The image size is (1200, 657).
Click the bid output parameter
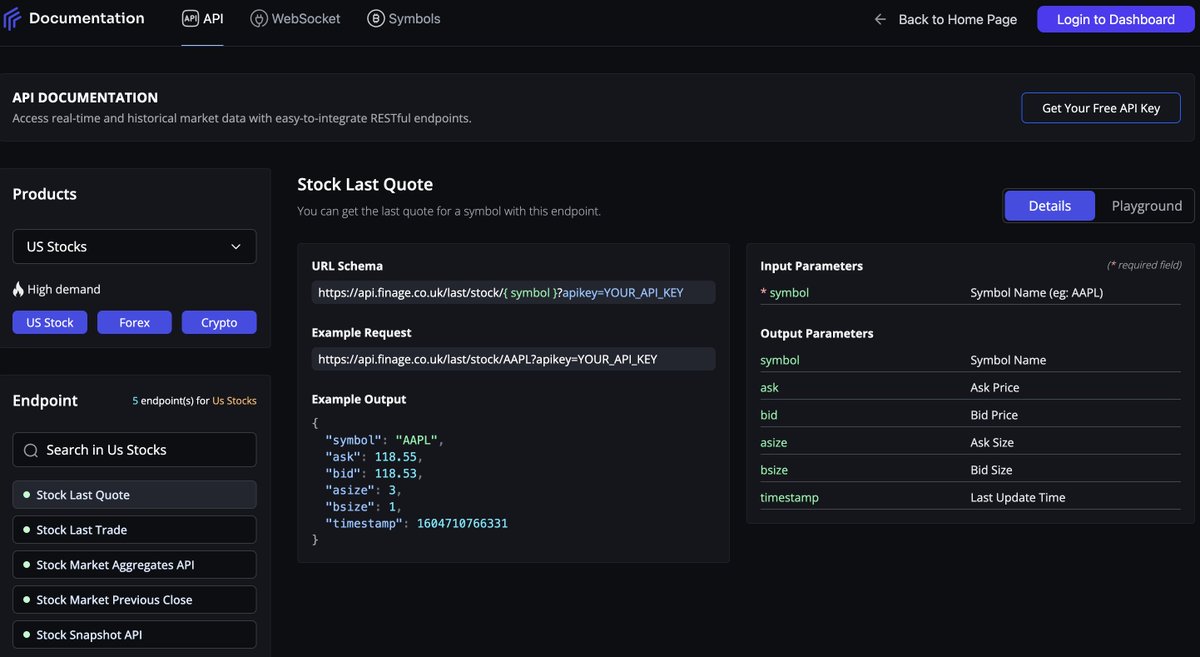pos(768,415)
